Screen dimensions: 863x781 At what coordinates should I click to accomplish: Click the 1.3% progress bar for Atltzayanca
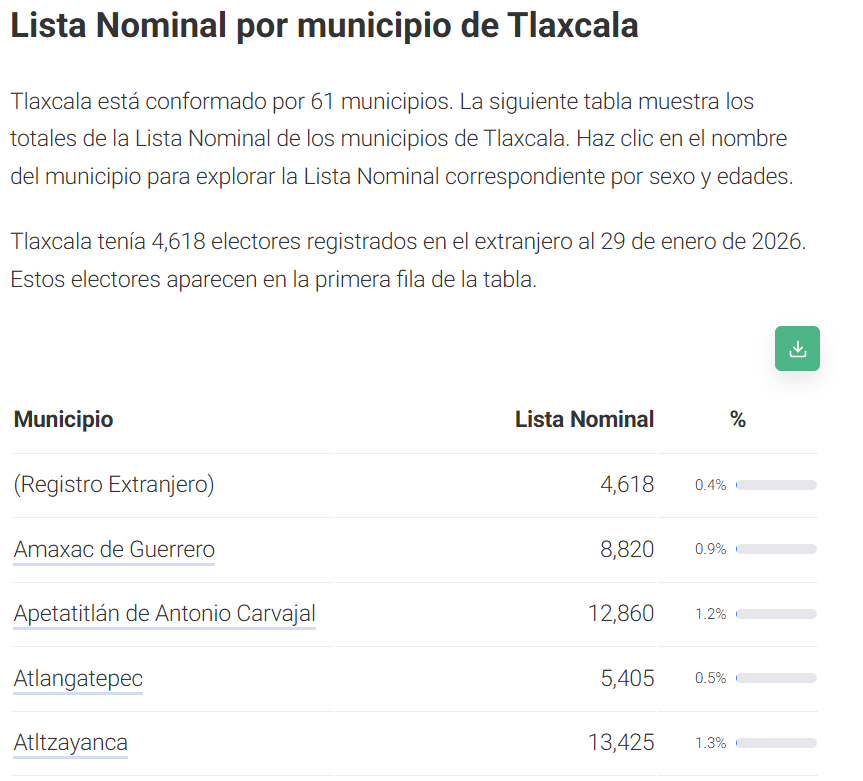(776, 743)
